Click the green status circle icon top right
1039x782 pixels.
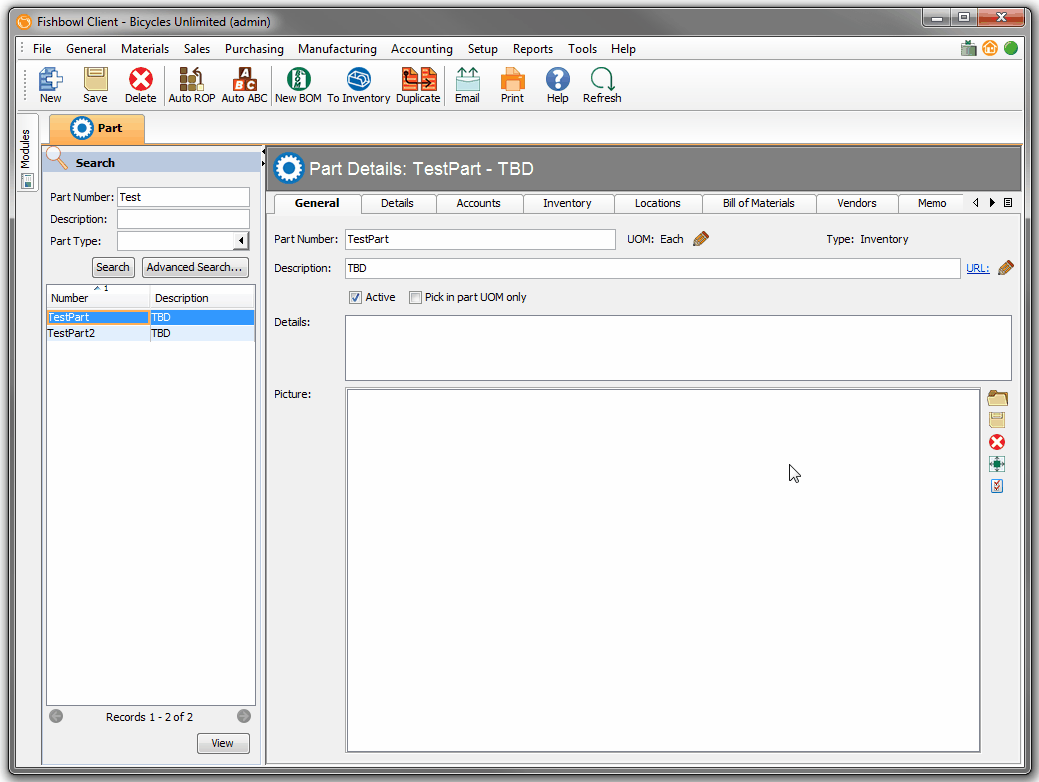point(1011,48)
